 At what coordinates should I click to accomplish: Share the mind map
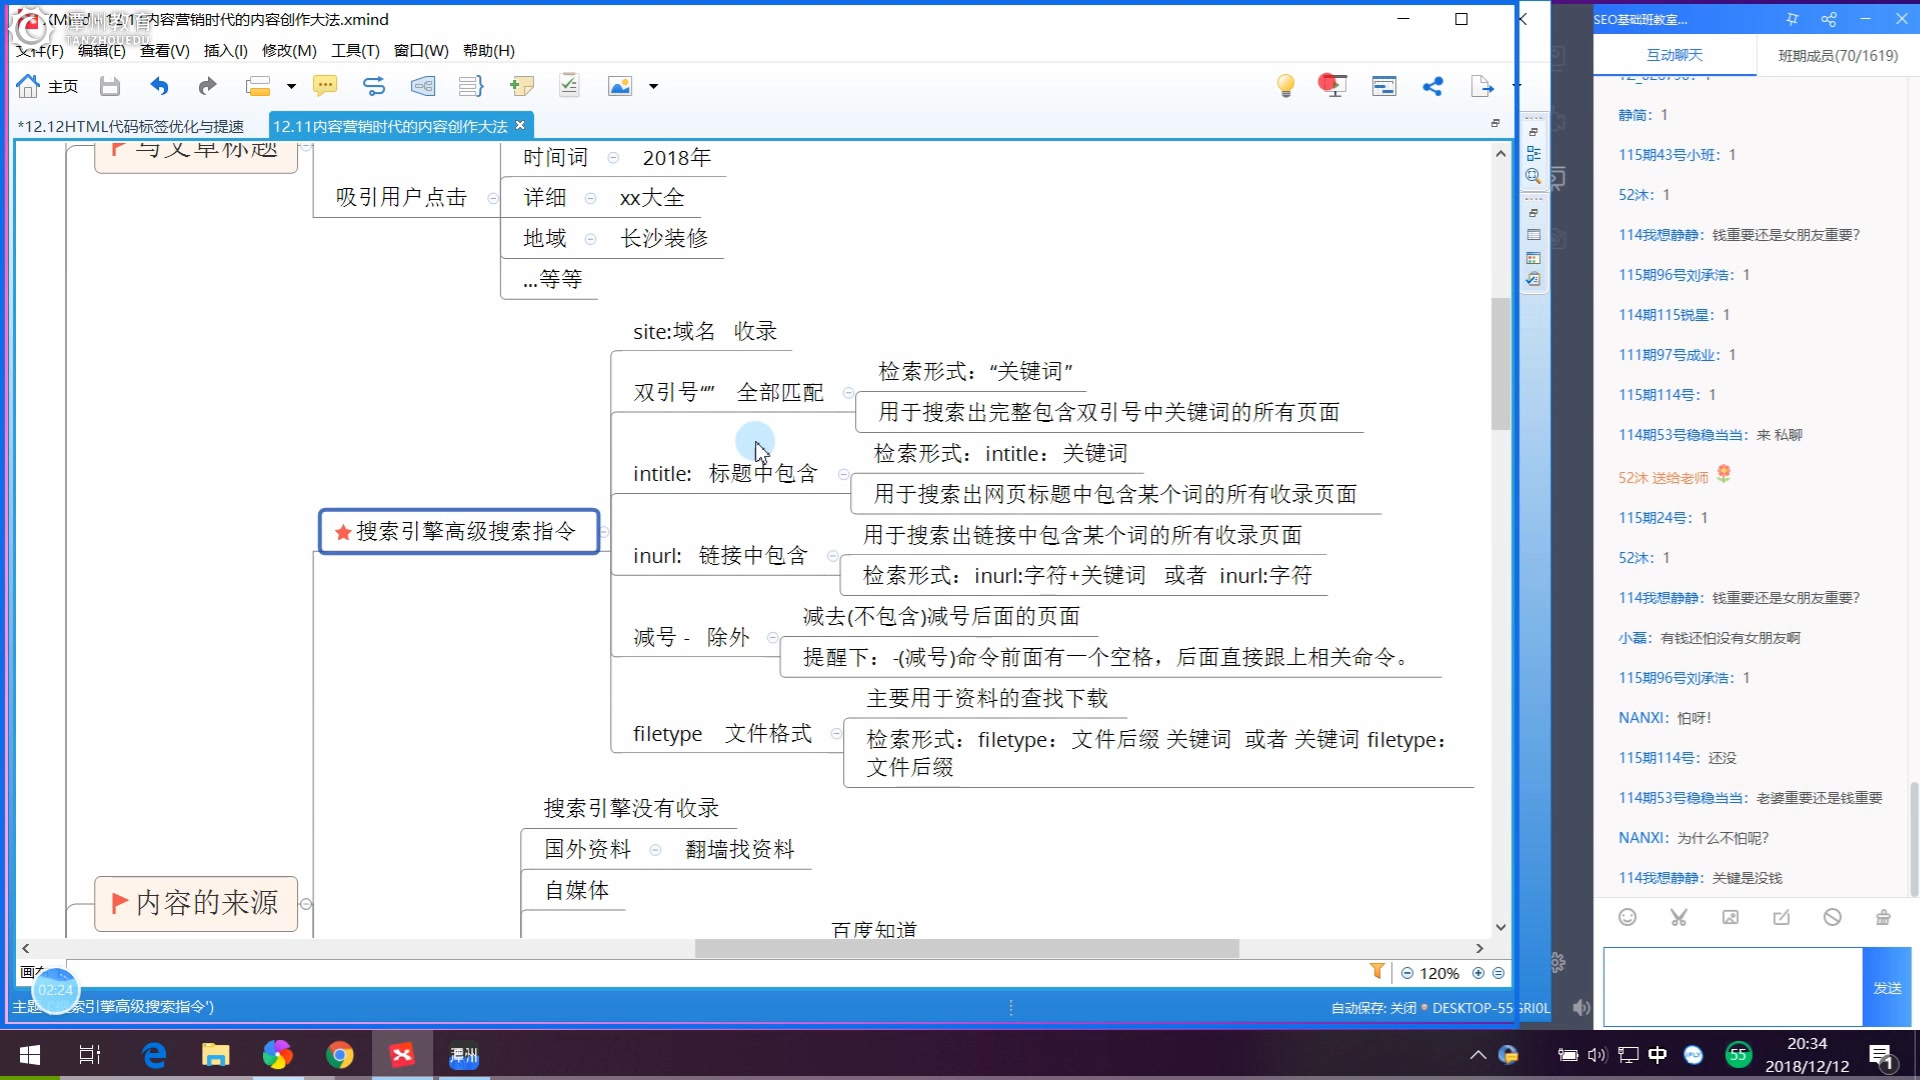tap(1433, 86)
